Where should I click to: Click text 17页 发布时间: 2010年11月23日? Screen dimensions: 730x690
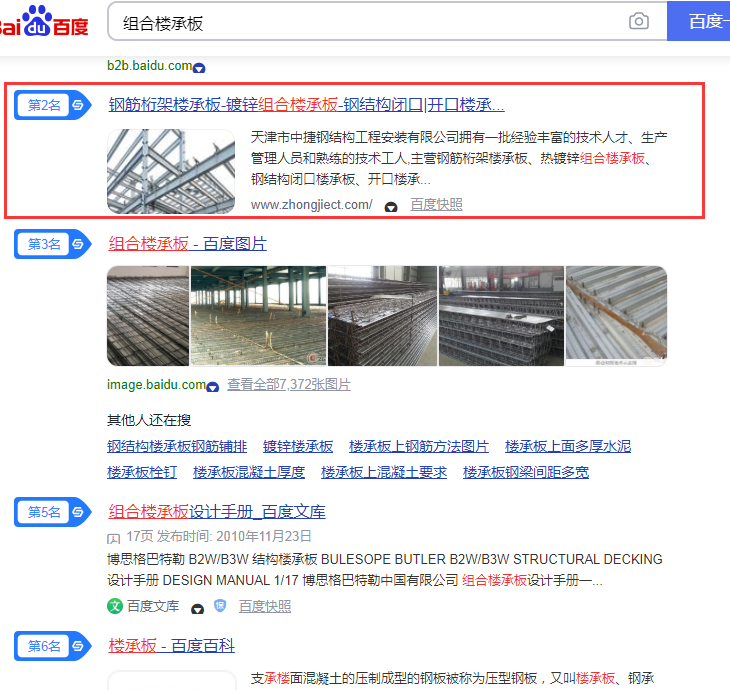[x=219, y=536]
